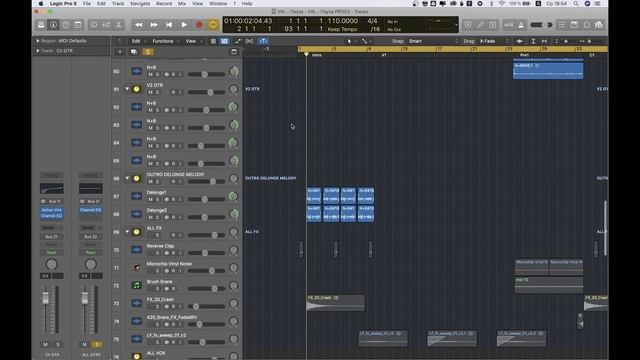Screen dimensions: 640x360
Task: Click the Fast Forward transport button
Action: tap(154, 25)
